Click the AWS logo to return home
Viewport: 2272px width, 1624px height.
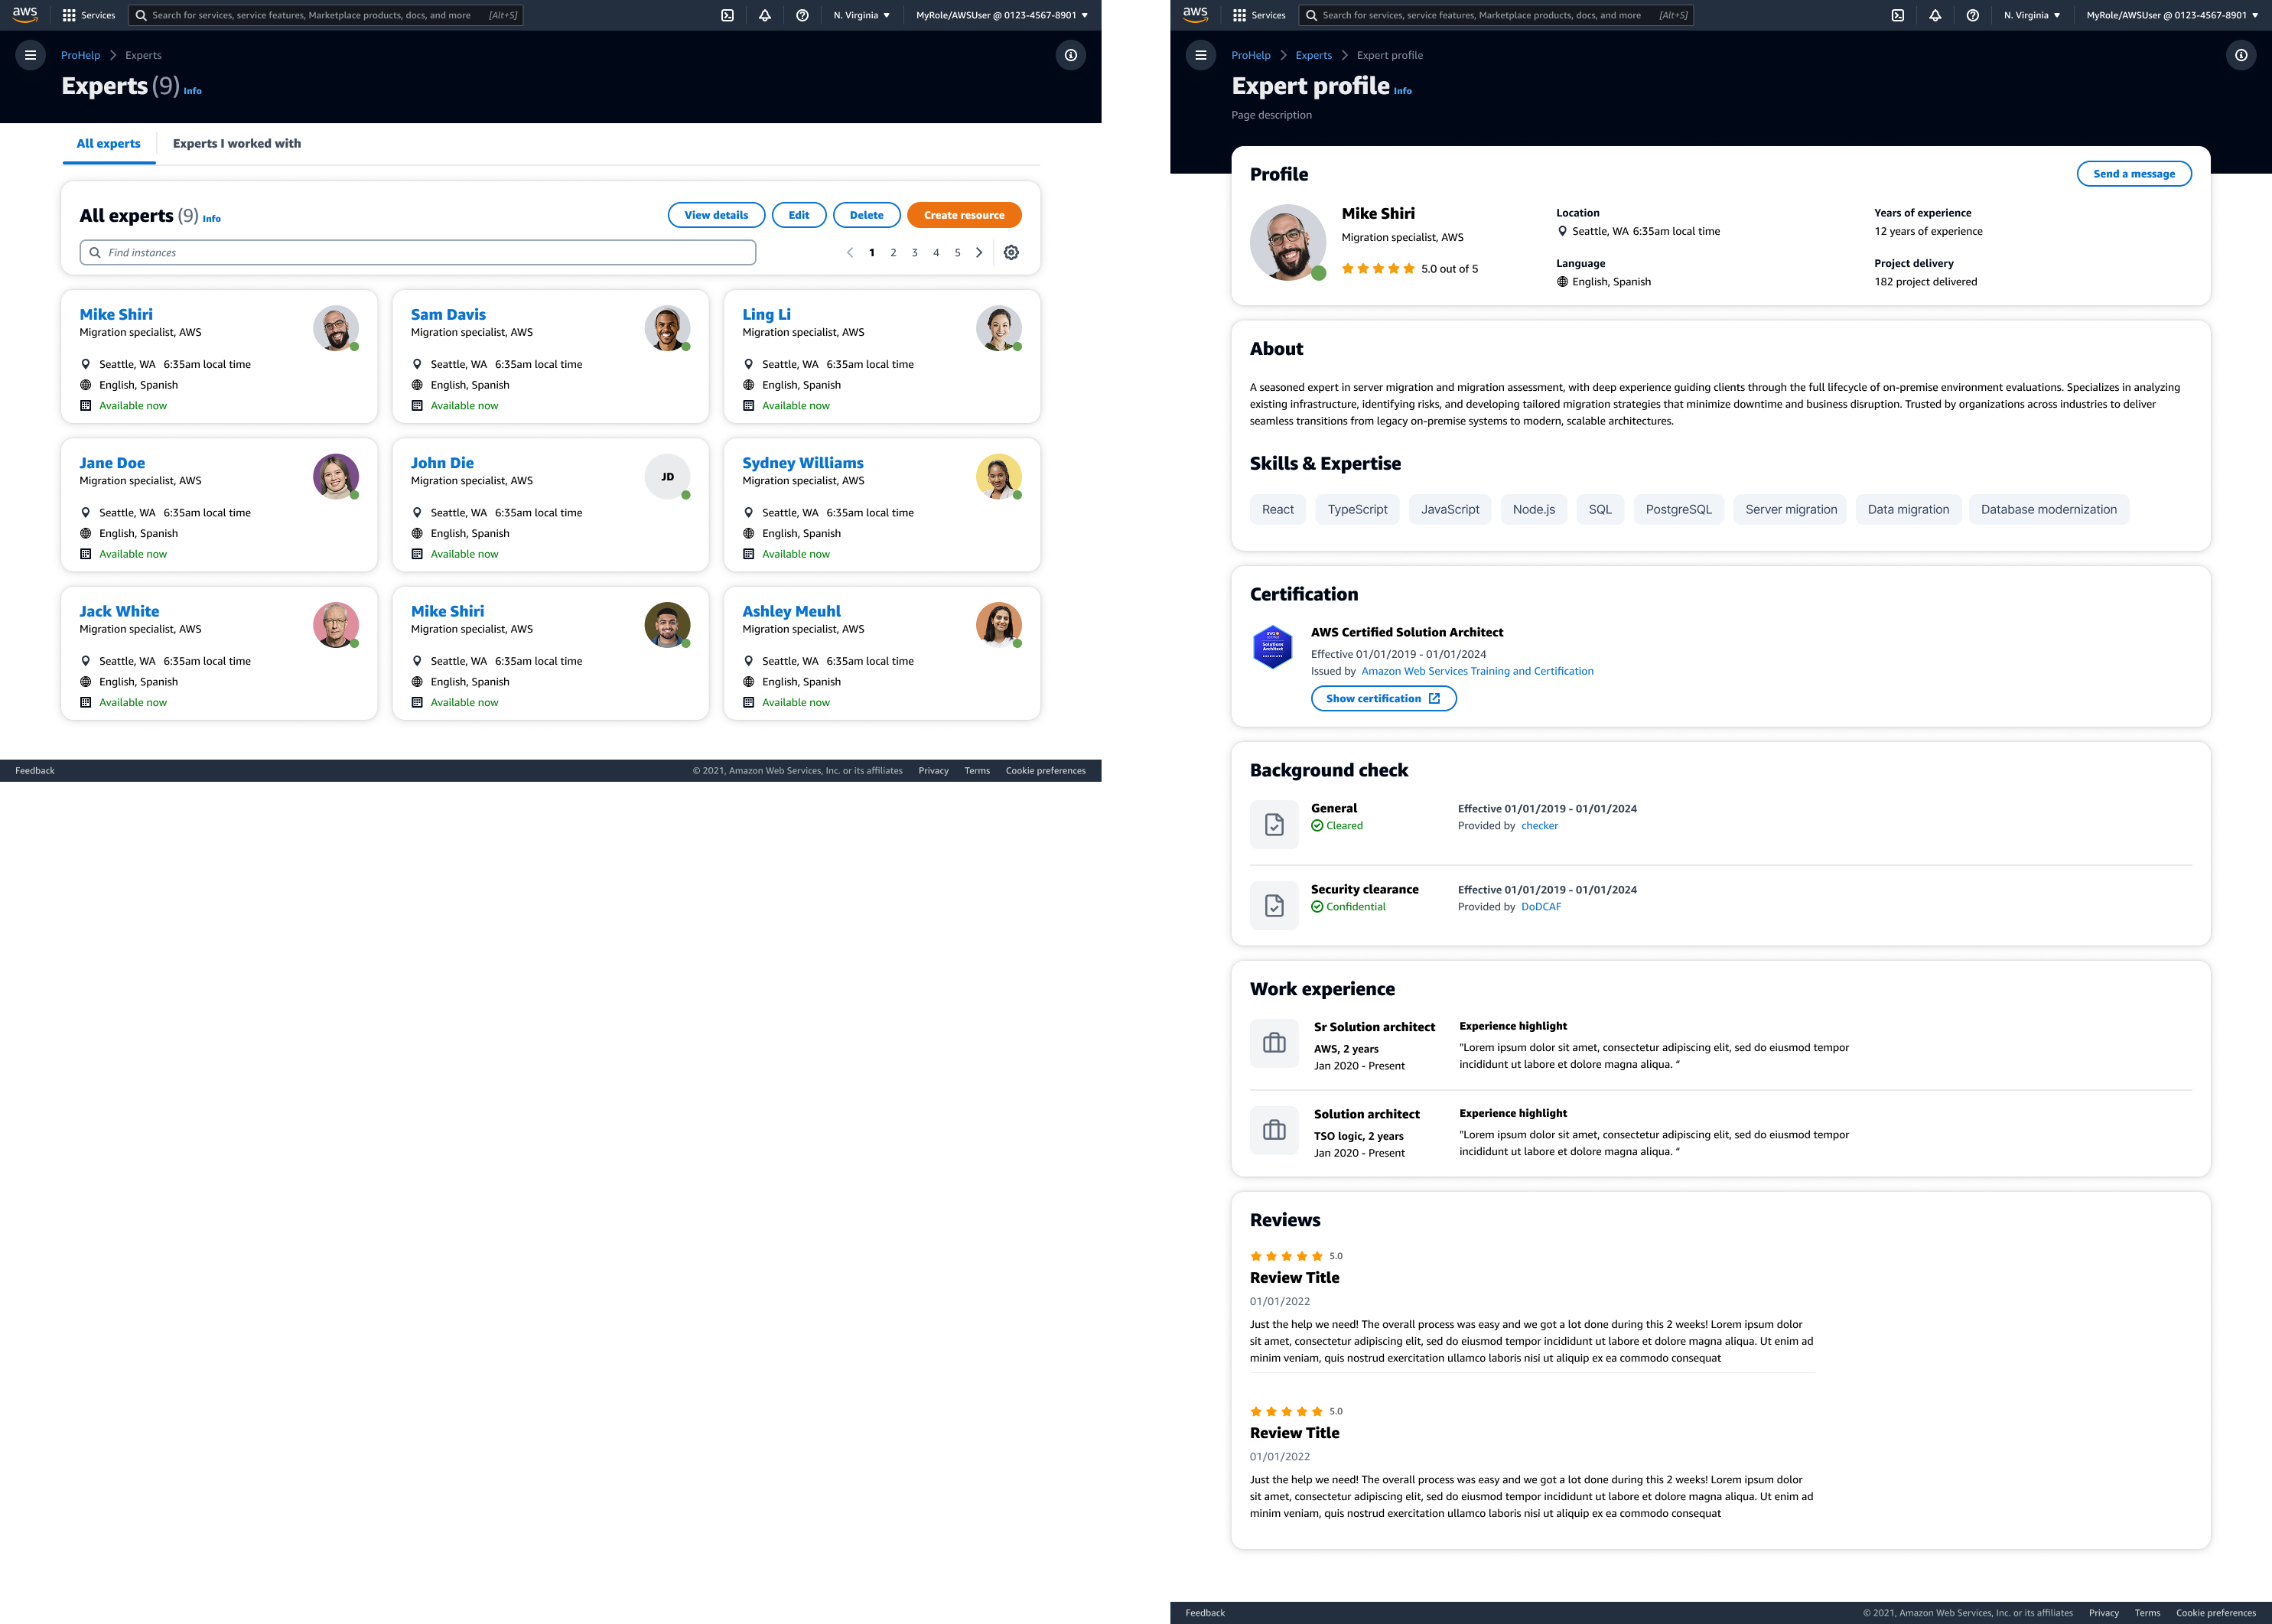24,14
